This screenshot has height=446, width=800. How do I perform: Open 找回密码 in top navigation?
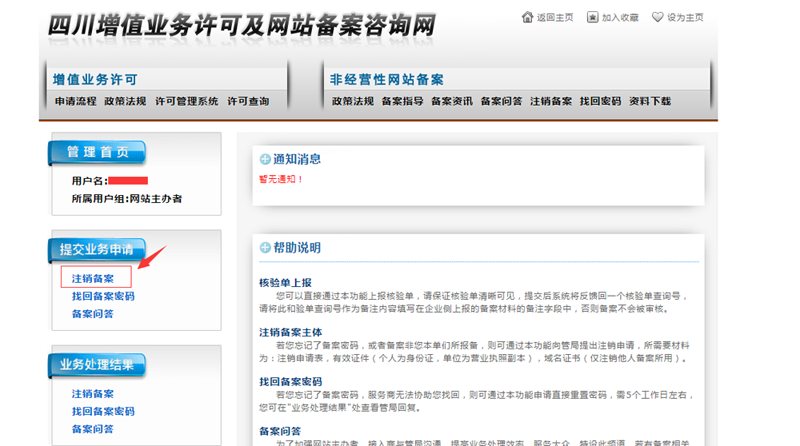[601, 102]
